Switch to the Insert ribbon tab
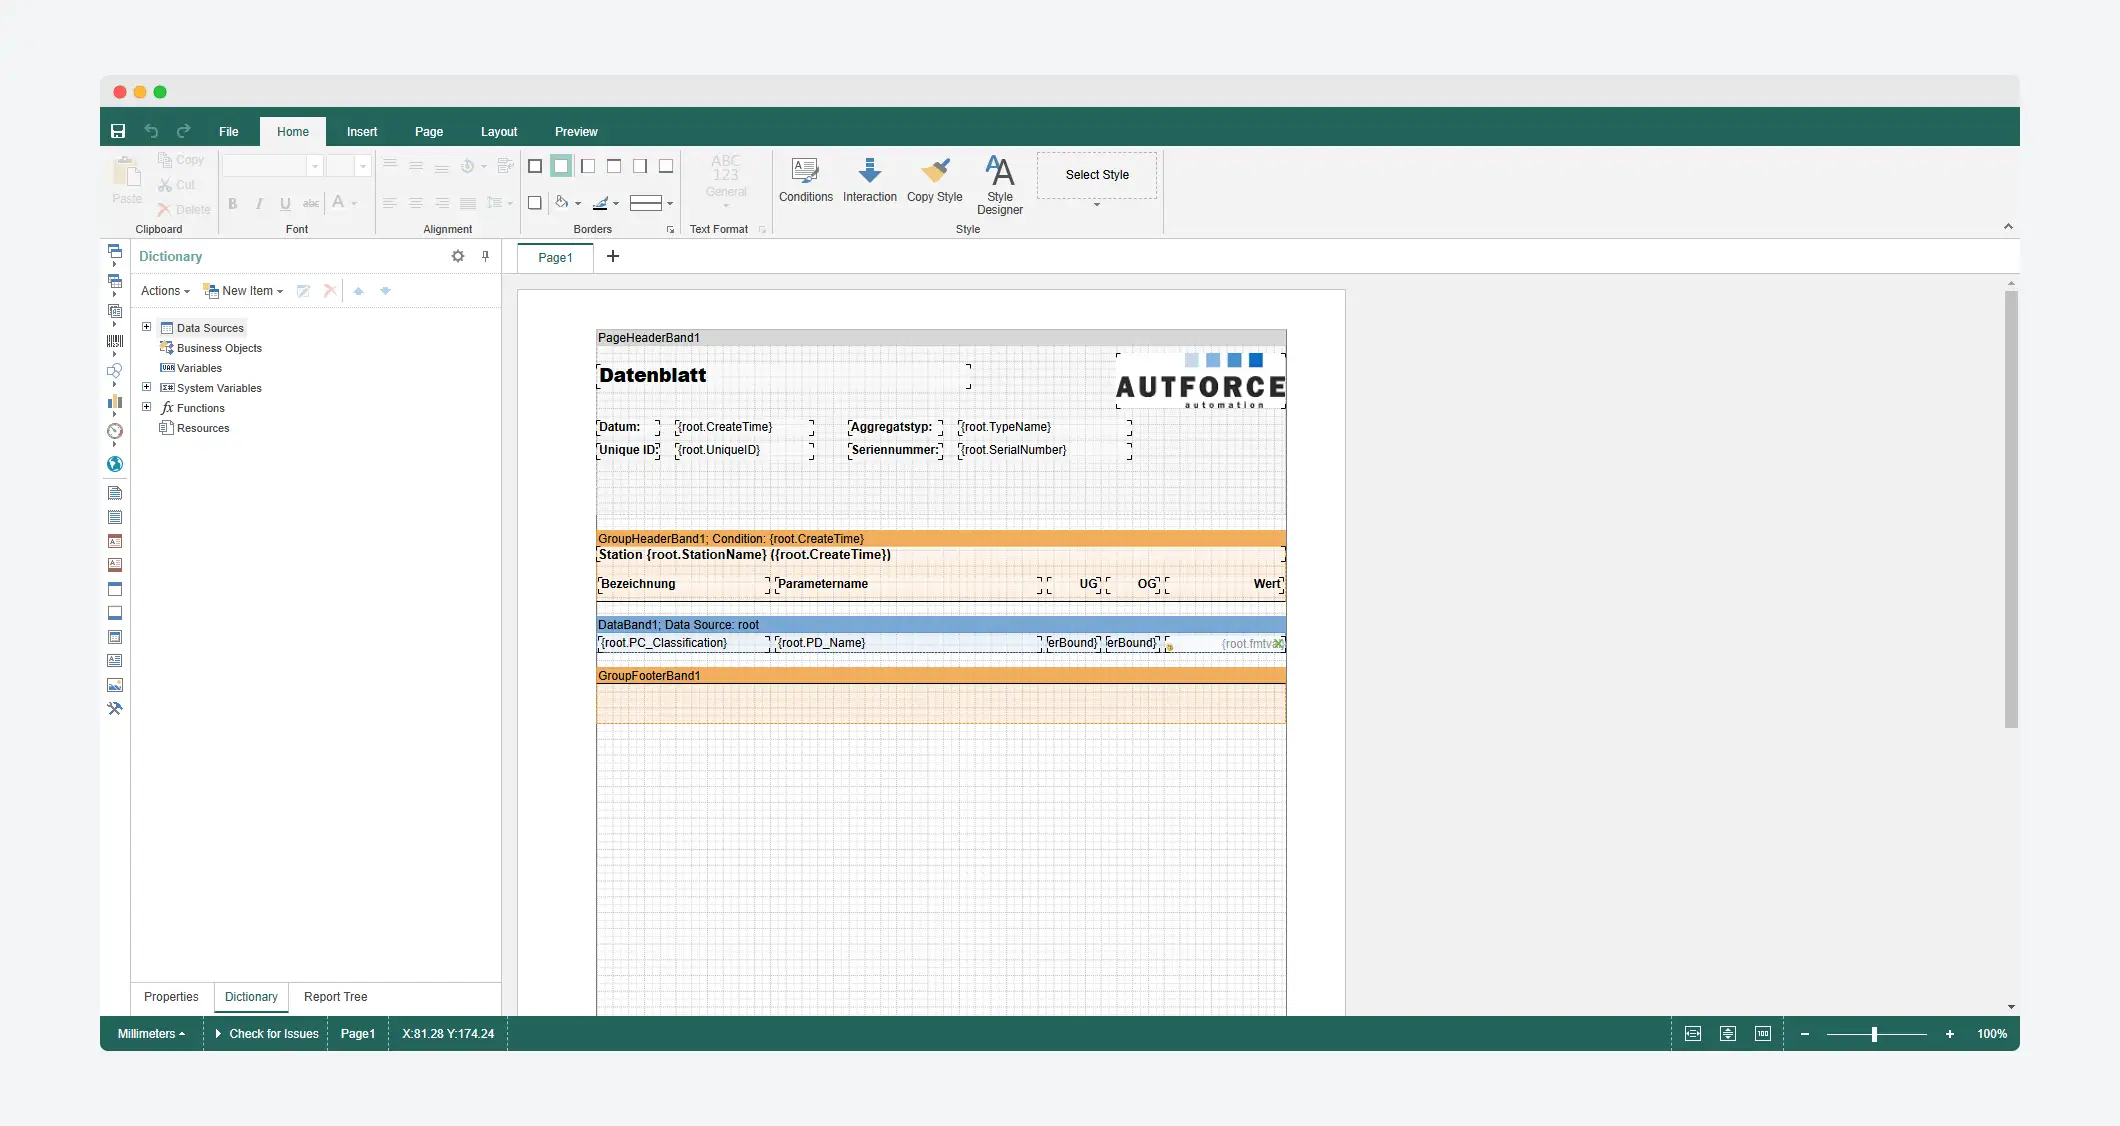The width and height of the screenshot is (2120, 1126). [362, 131]
